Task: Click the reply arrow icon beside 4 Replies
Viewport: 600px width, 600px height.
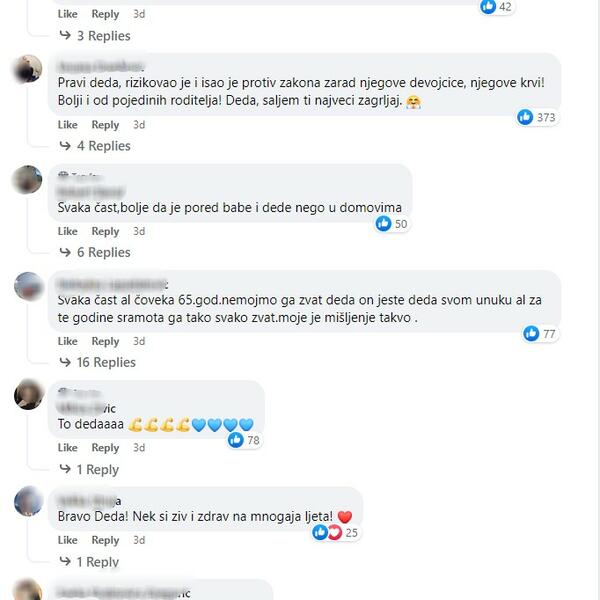Action: [65, 145]
